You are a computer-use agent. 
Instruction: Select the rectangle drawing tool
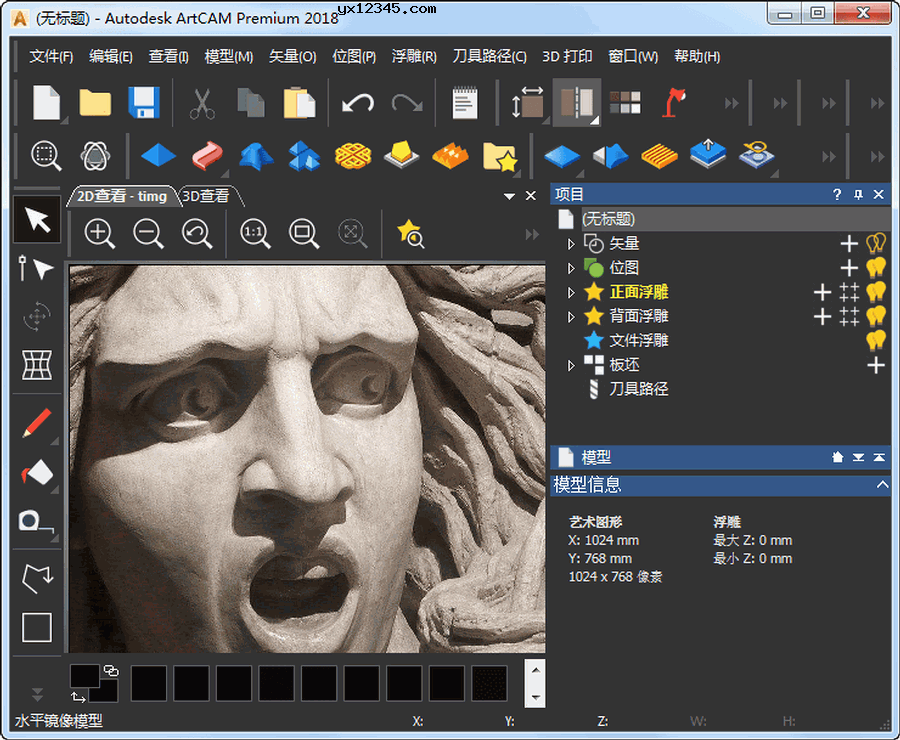click(x=37, y=627)
